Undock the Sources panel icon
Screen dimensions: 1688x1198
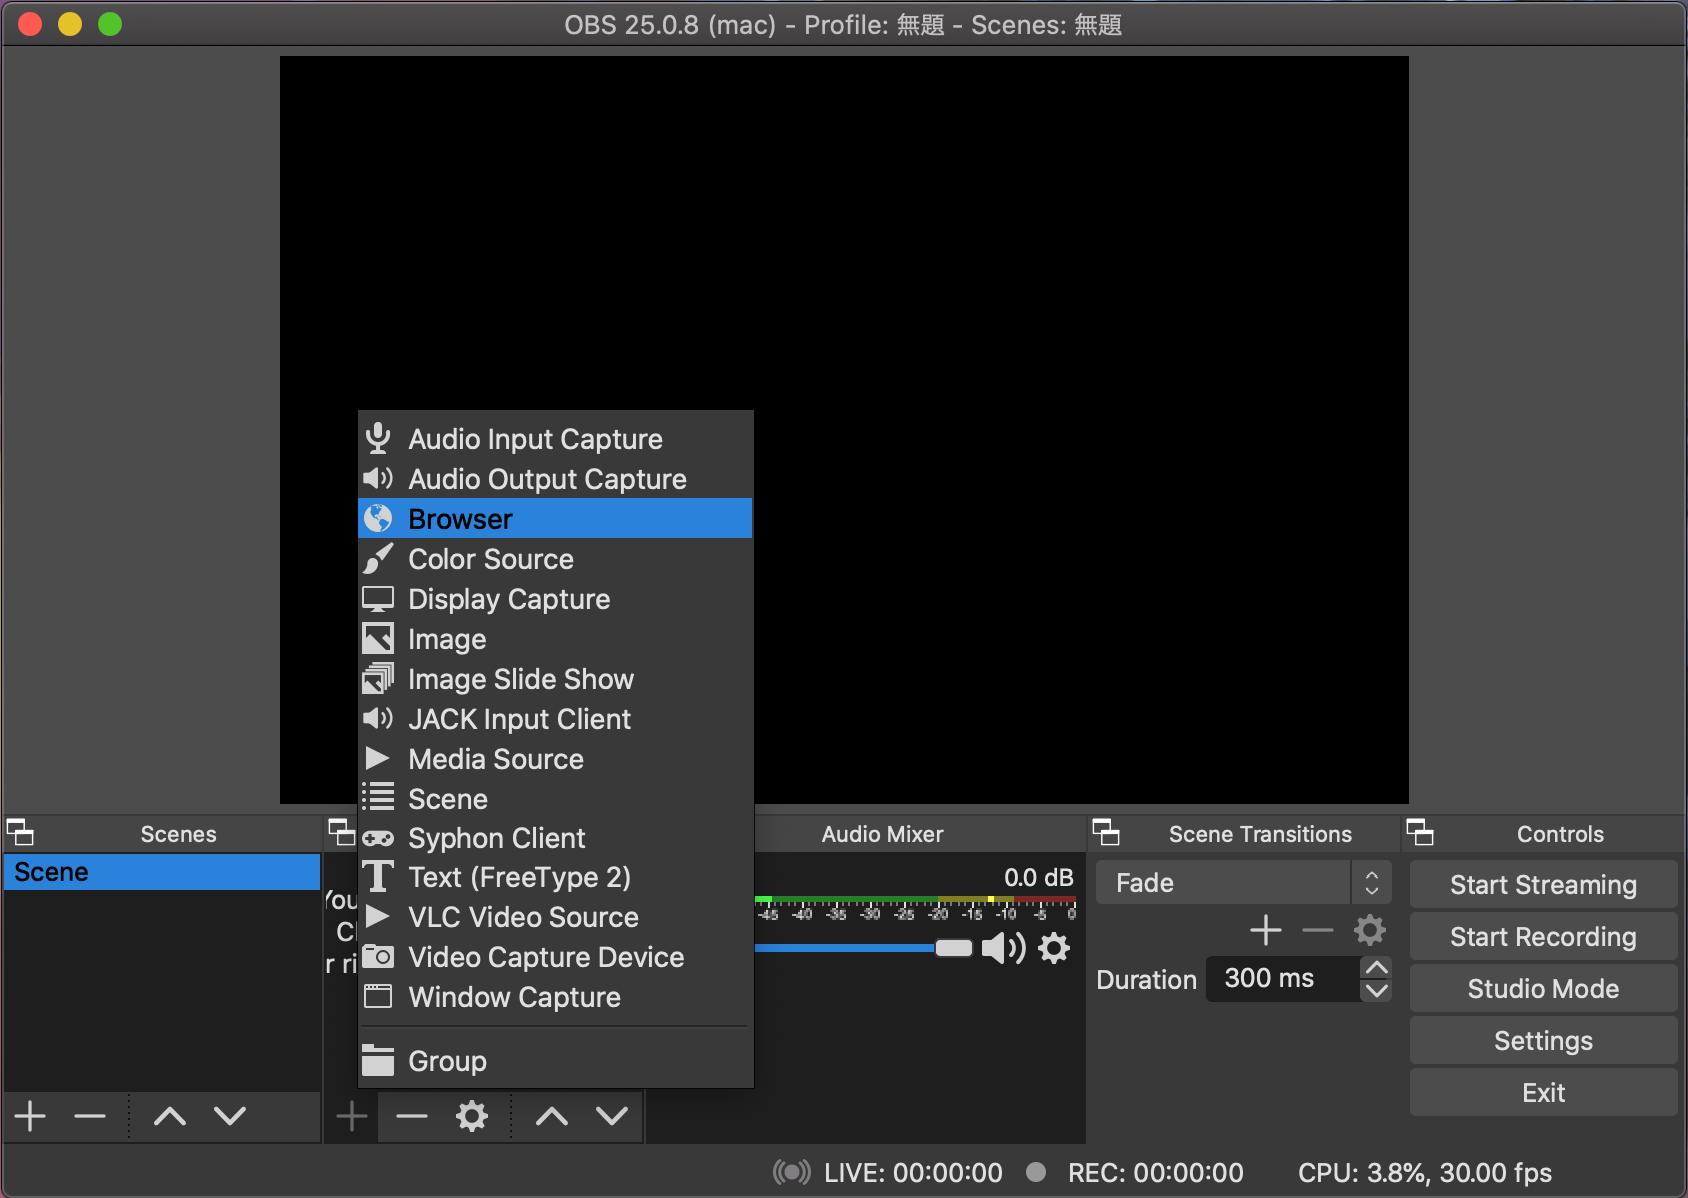click(x=342, y=832)
